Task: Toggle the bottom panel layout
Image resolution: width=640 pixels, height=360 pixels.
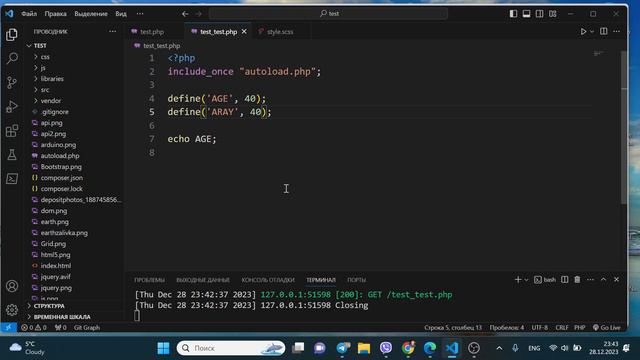Action: [x=527, y=13]
